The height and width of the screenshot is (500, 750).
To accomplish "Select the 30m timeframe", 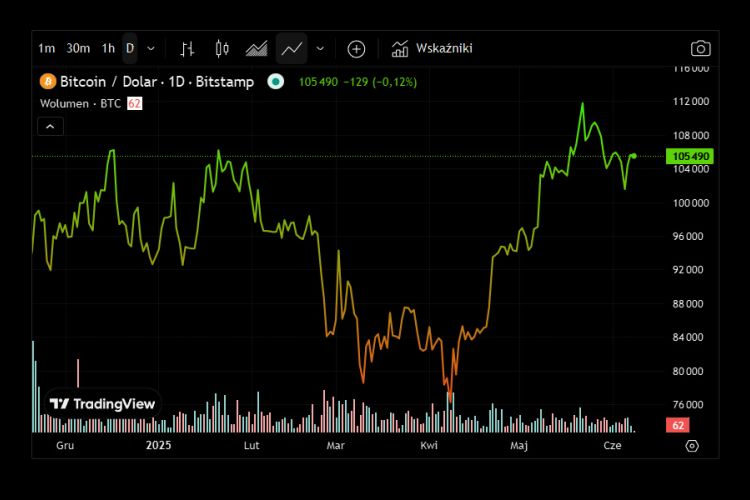I will (78, 48).
